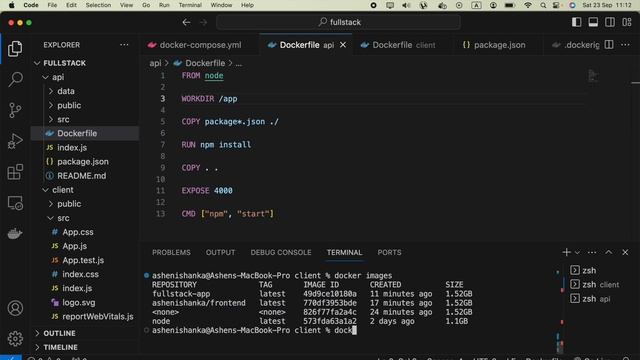Open the Docker view

tap(15, 234)
